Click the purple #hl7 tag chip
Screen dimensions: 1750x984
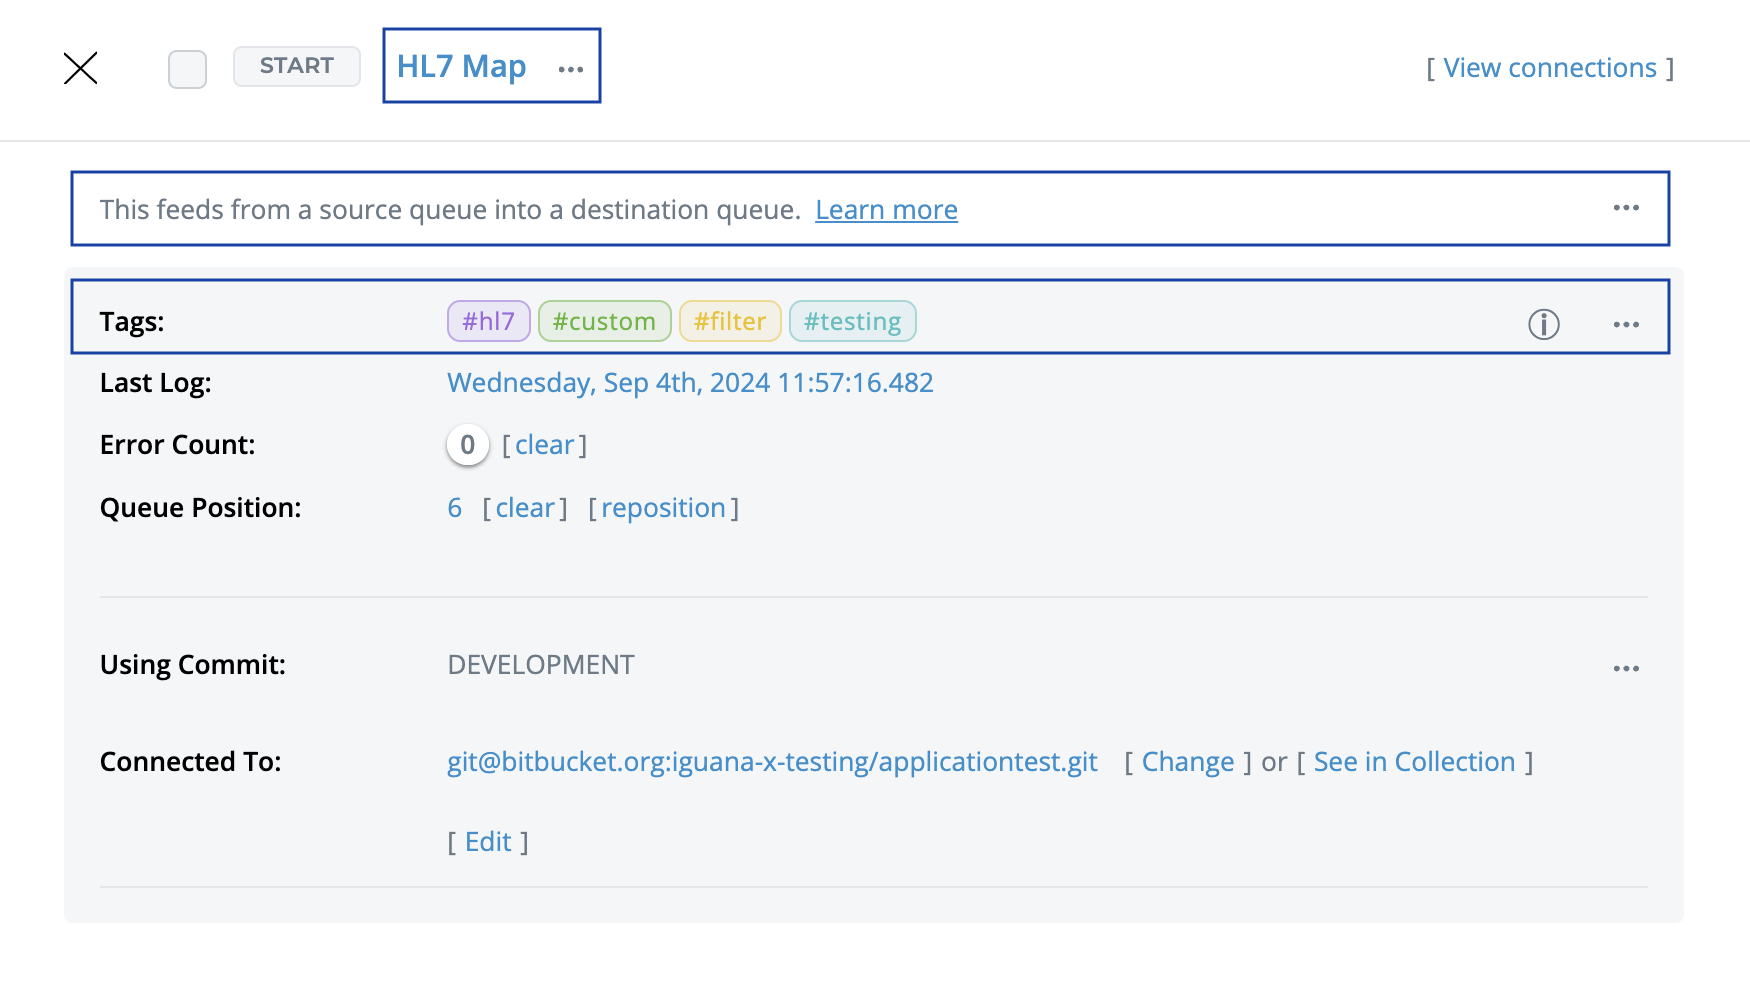pyautogui.click(x=488, y=321)
